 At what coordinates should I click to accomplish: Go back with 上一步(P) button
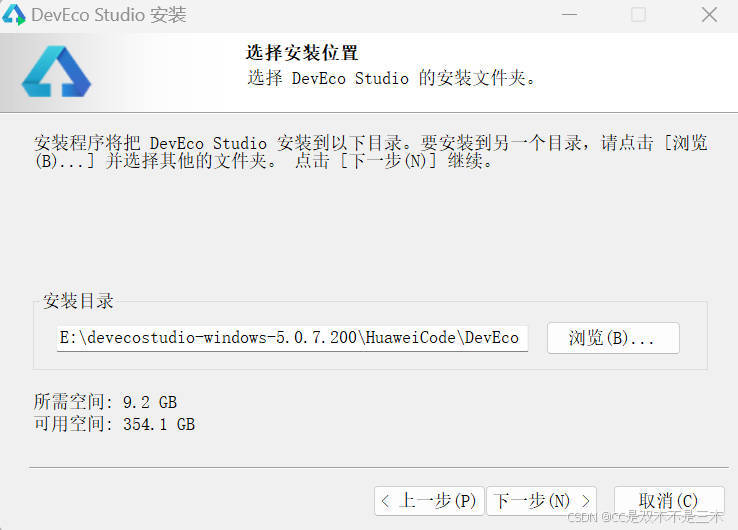[429, 501]
